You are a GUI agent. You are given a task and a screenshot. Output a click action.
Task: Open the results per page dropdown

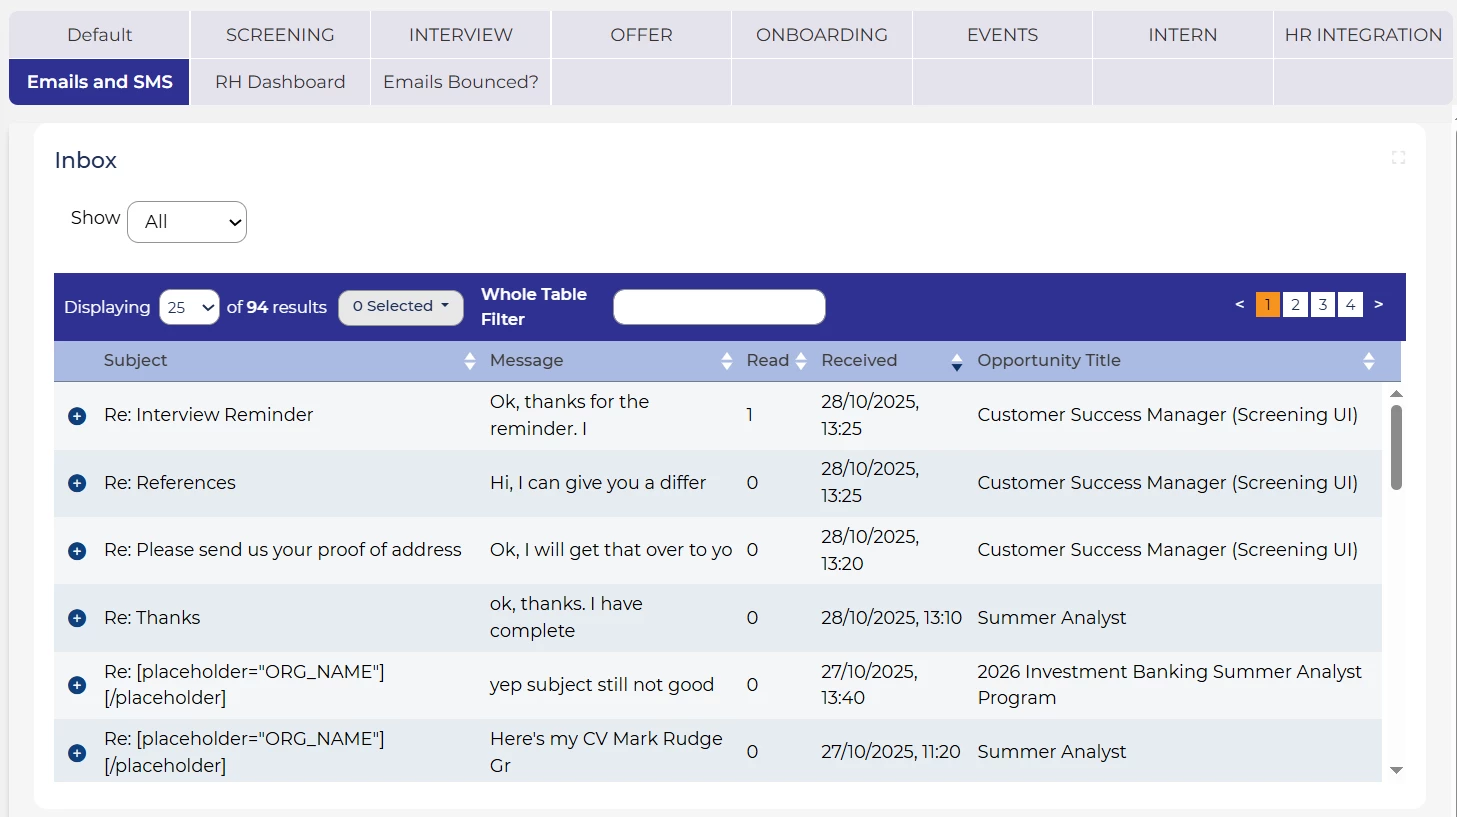[x=189, y=307]
